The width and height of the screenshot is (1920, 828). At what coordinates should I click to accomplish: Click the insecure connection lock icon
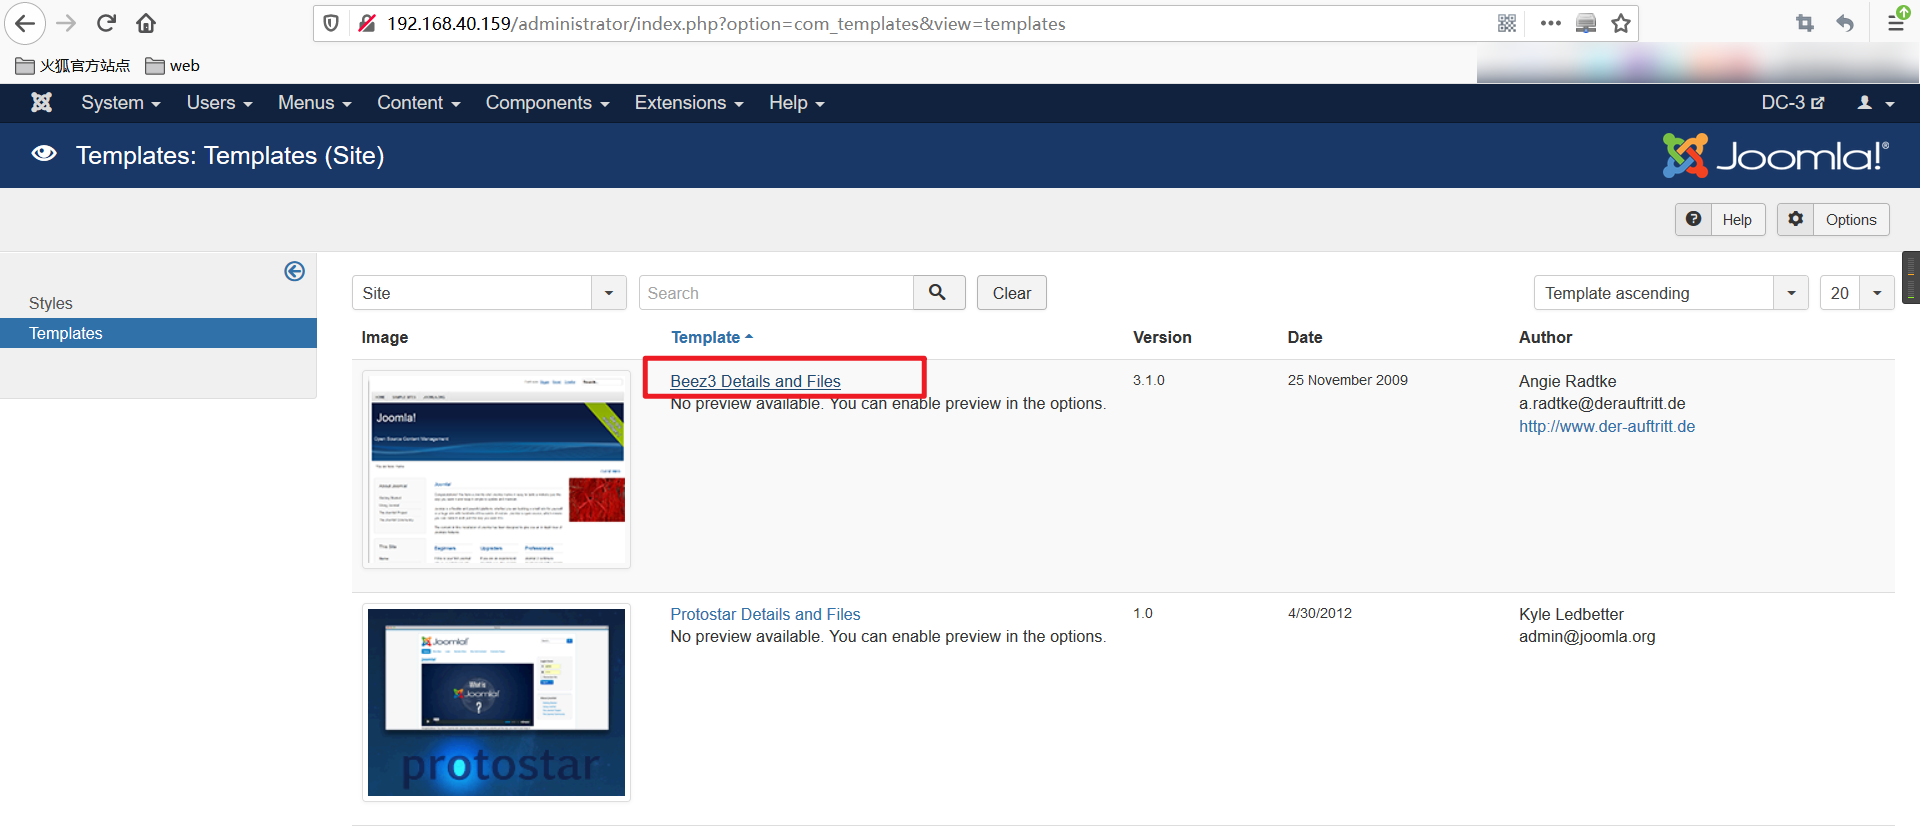366,23
